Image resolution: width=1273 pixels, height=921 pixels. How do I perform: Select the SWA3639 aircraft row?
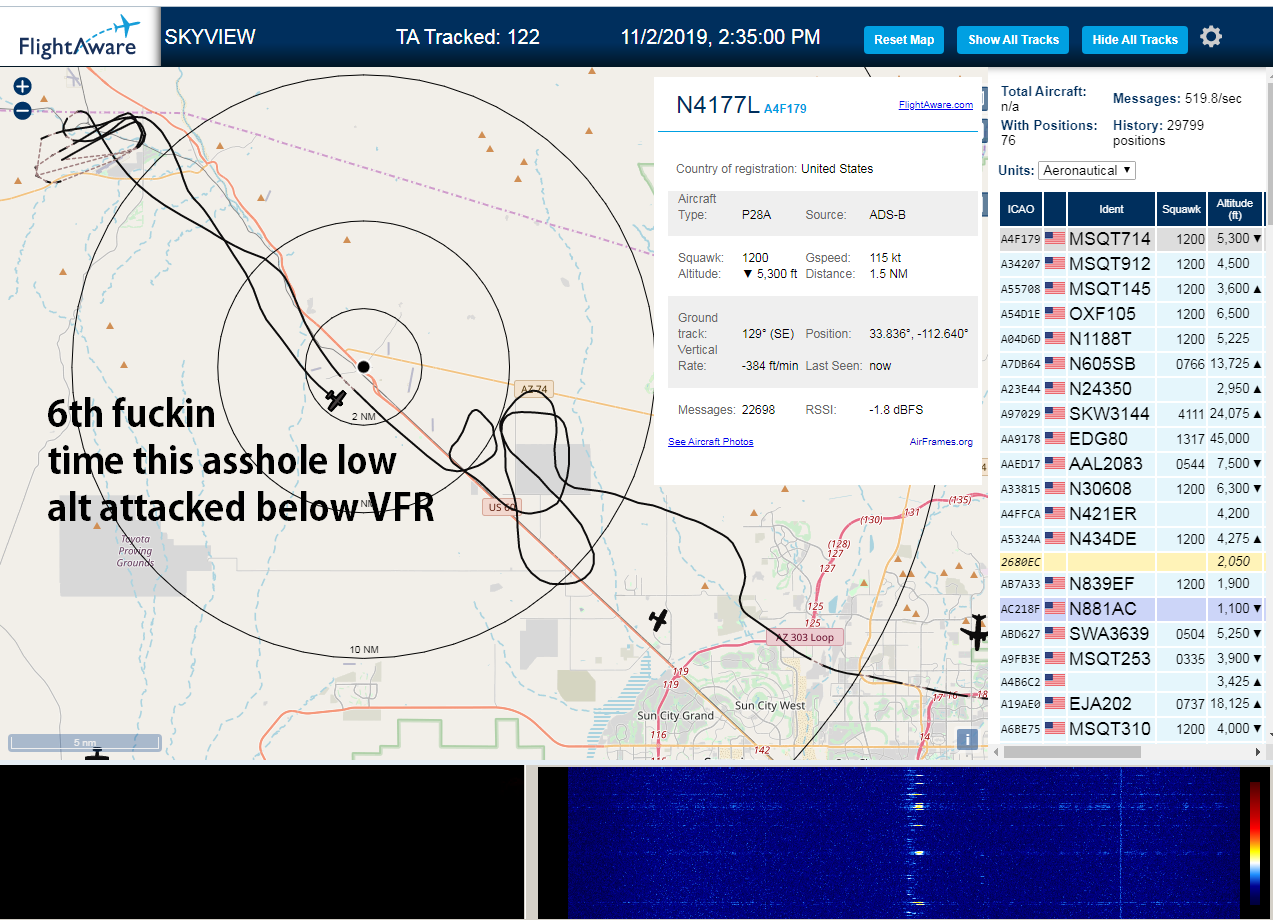click(1132, 634)
